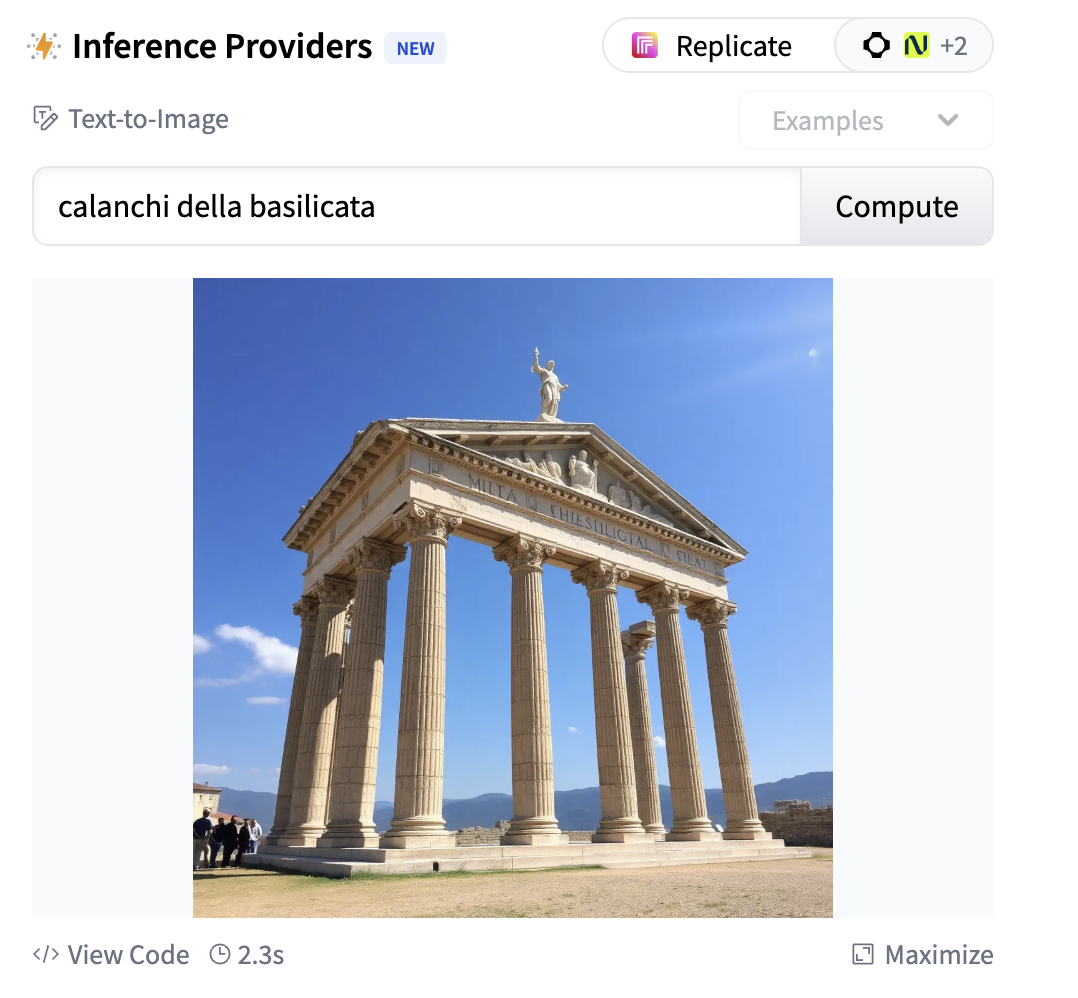This screenshot has width=1078, height=998.
Task: Select the green N provider icon
Action: click(916, 45)
